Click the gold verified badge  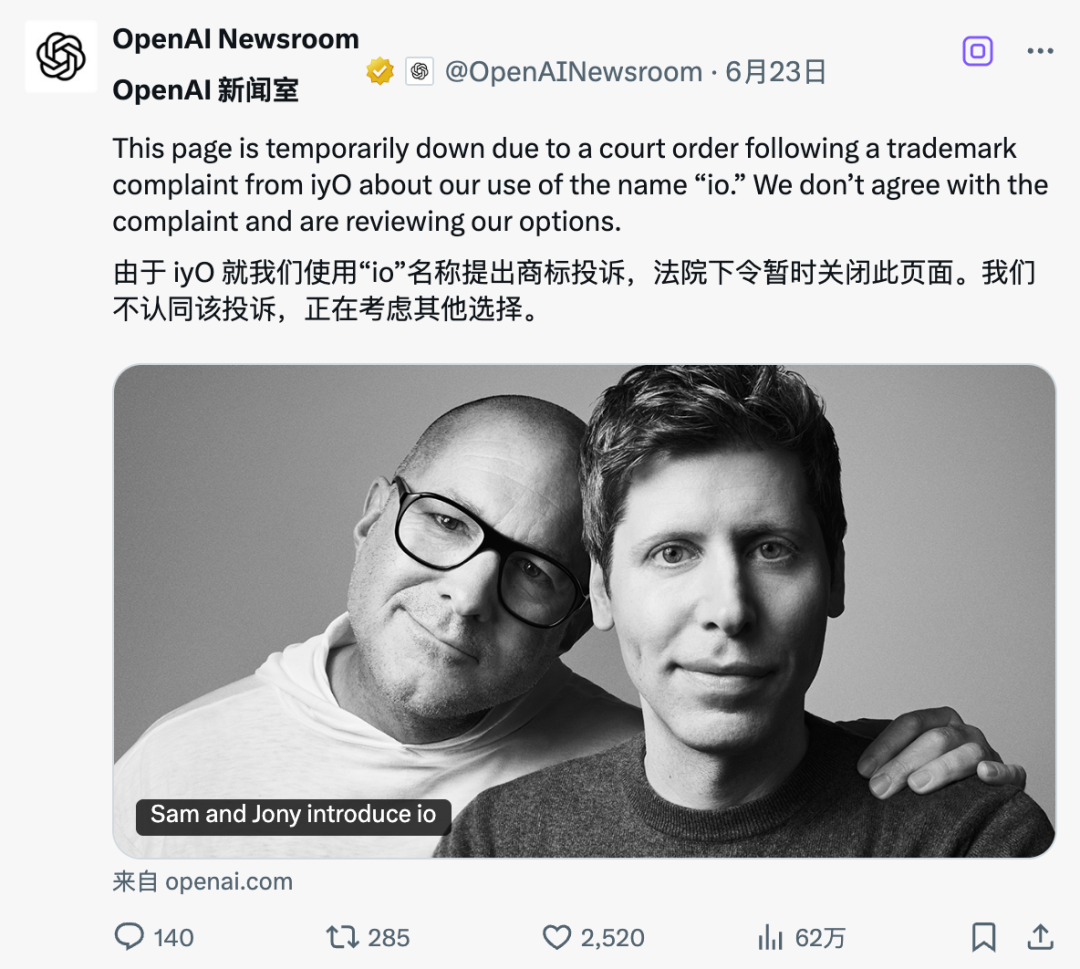[x=380, y=71]
